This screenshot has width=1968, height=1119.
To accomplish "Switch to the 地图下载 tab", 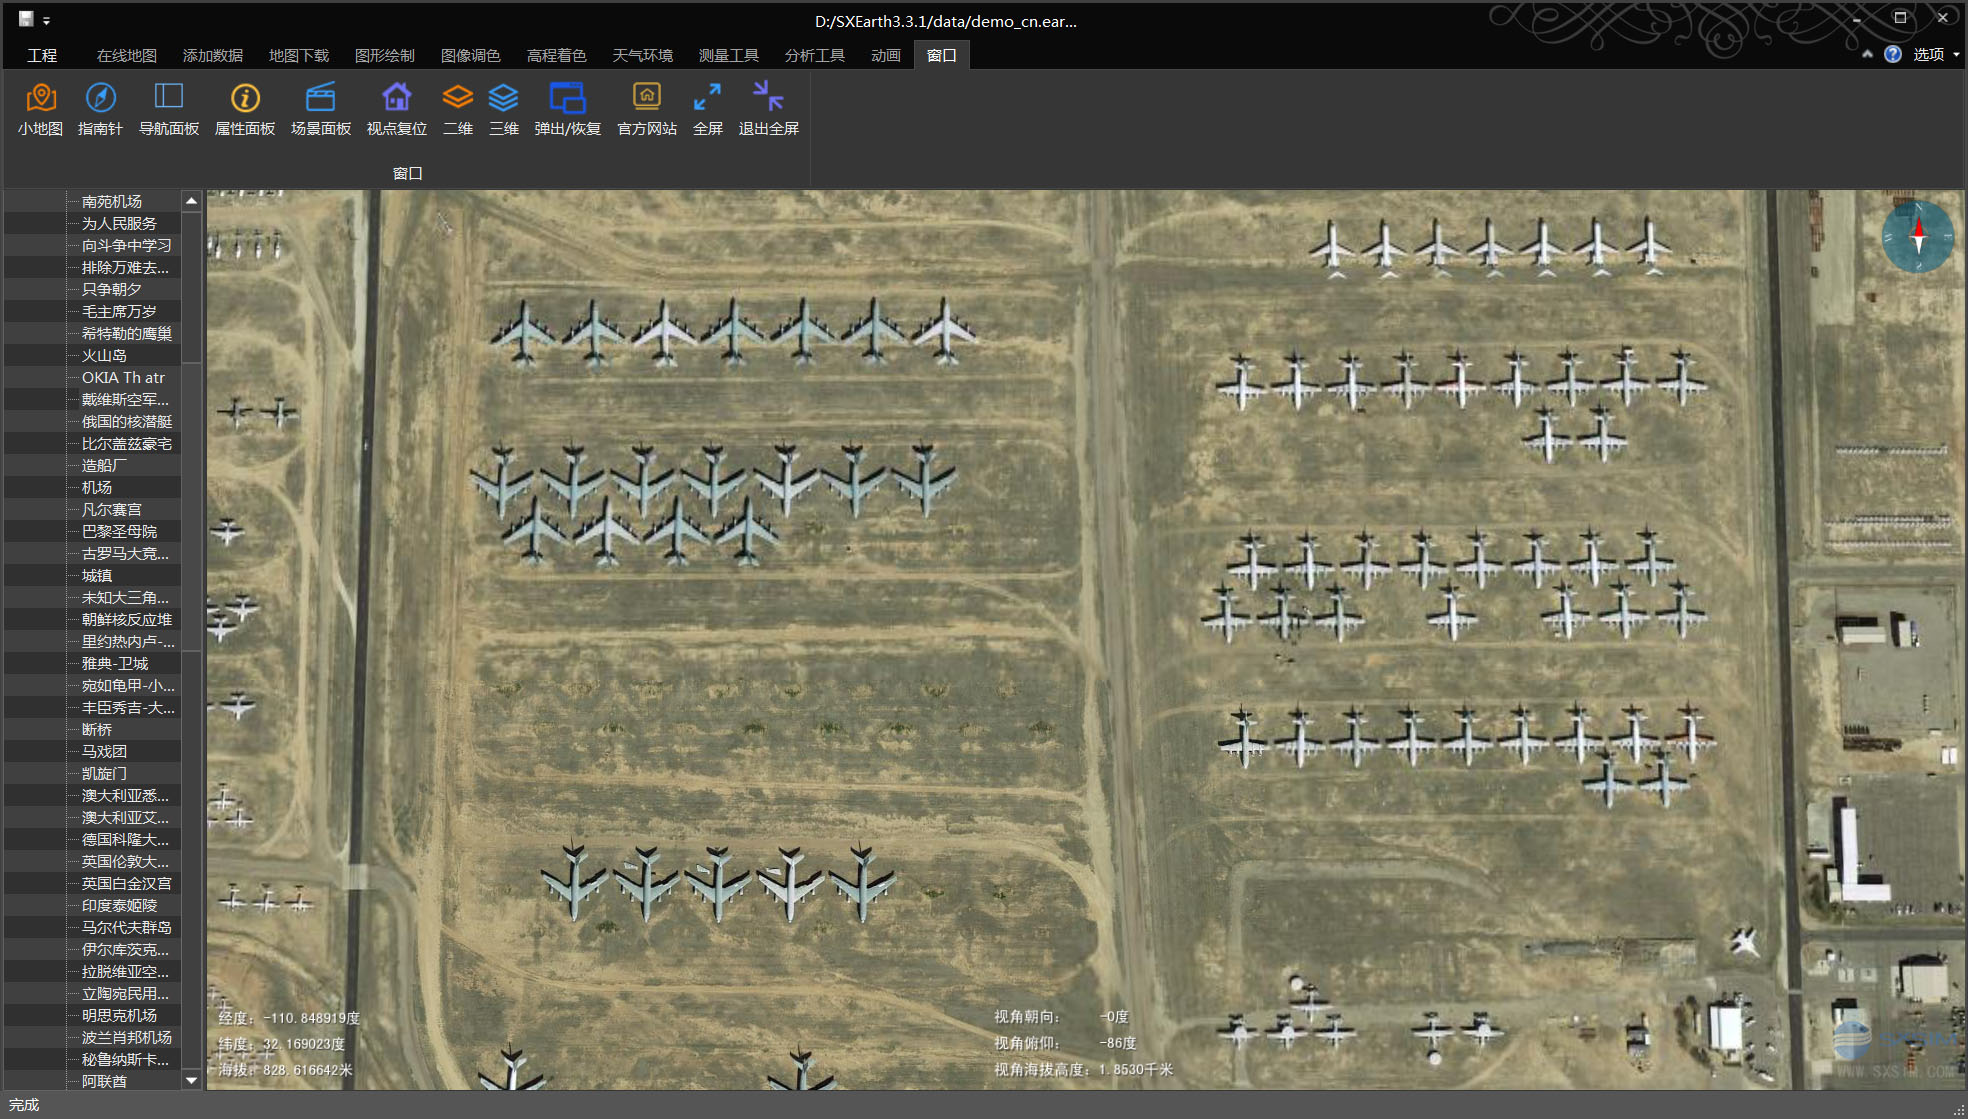I will point(298,55).
